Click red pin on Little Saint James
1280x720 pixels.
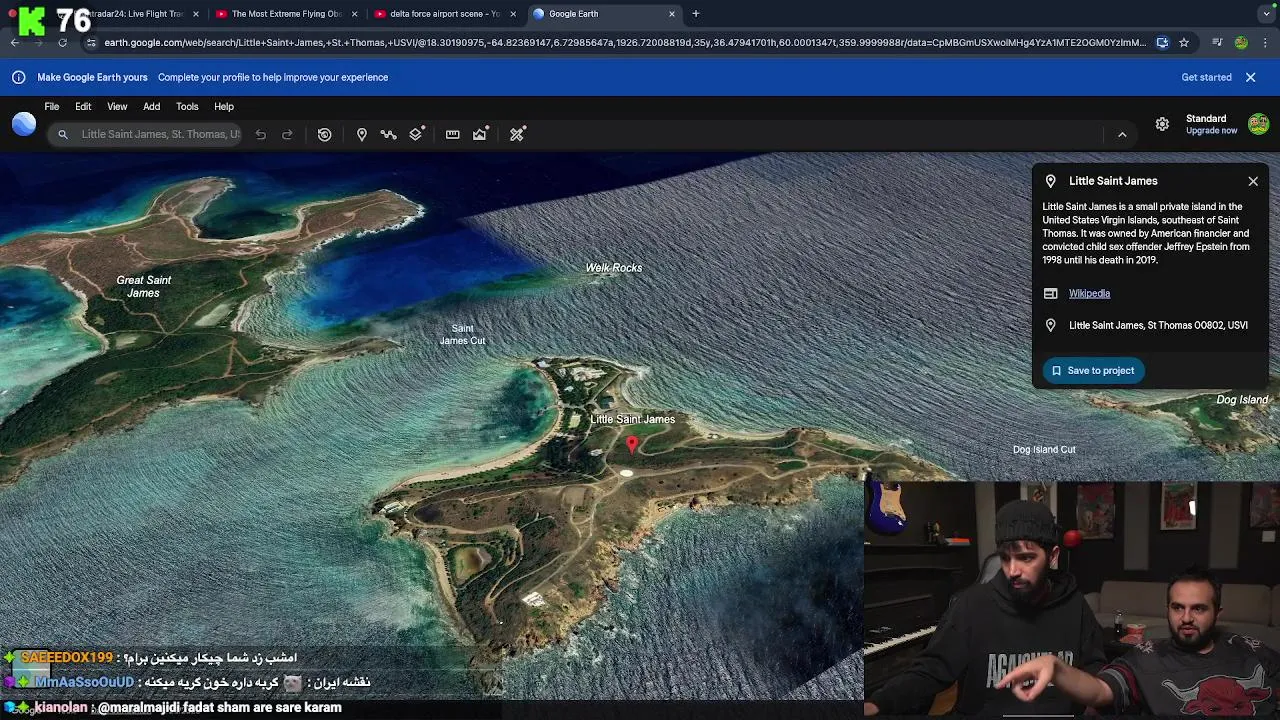[631, 444]
